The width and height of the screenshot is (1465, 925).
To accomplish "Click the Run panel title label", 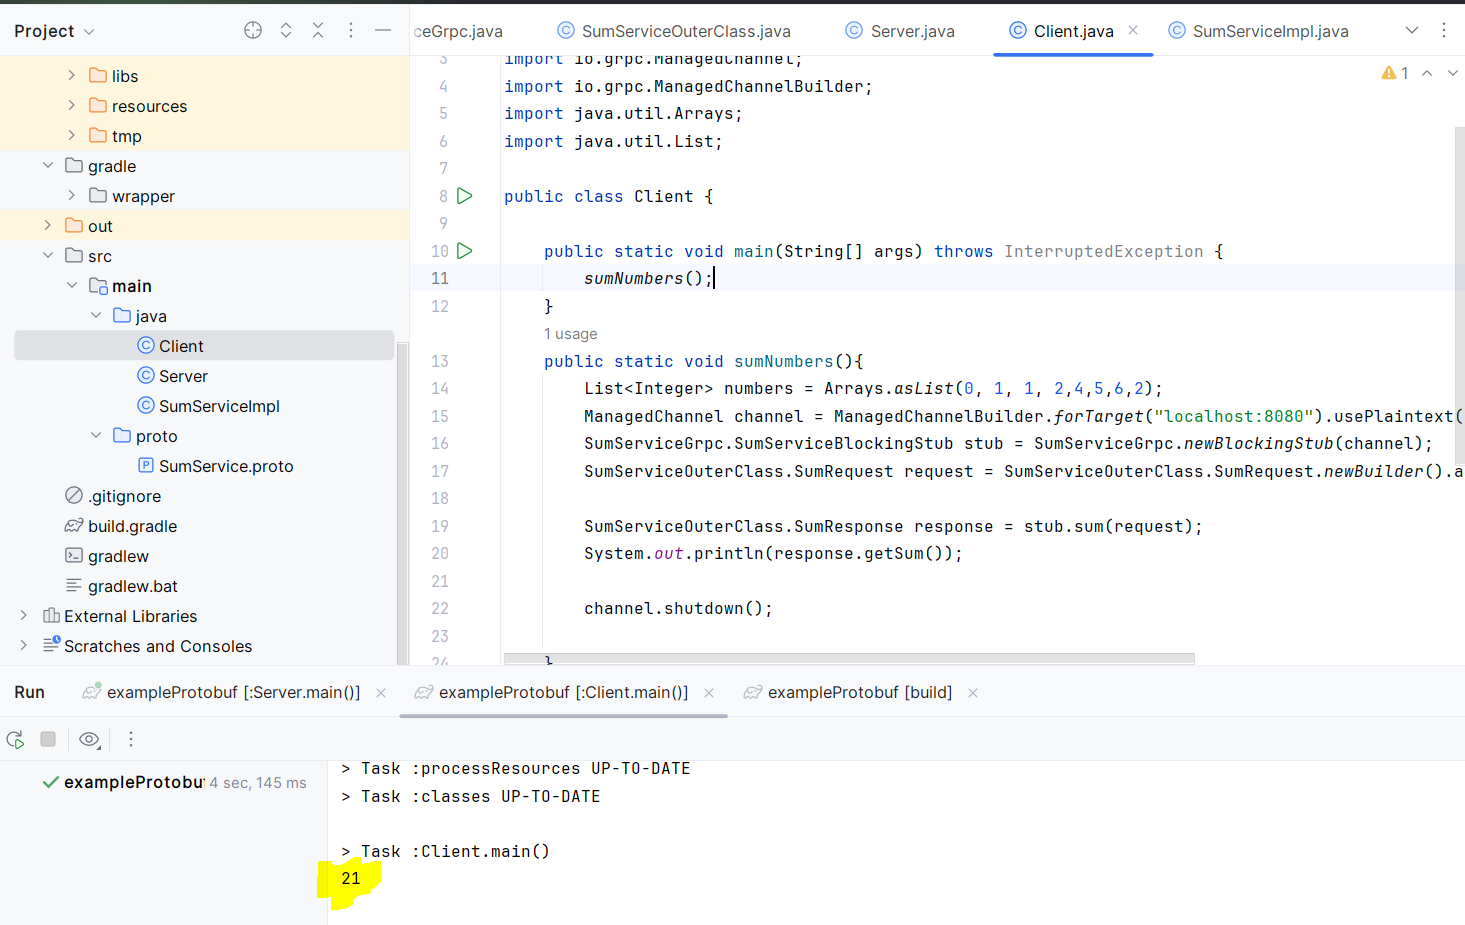I will 29,692.
